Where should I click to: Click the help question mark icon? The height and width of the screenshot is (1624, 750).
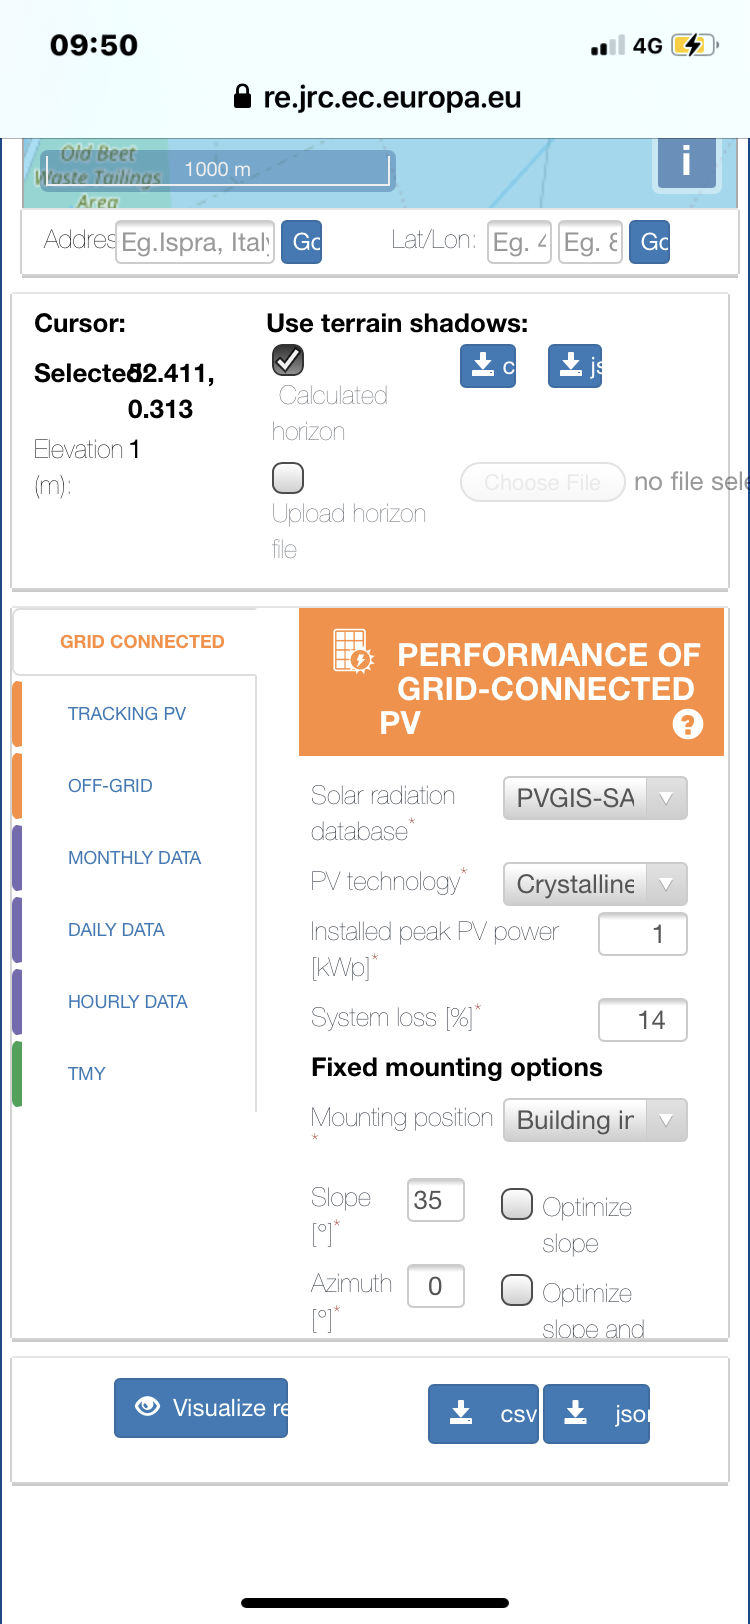pos(688,724)
